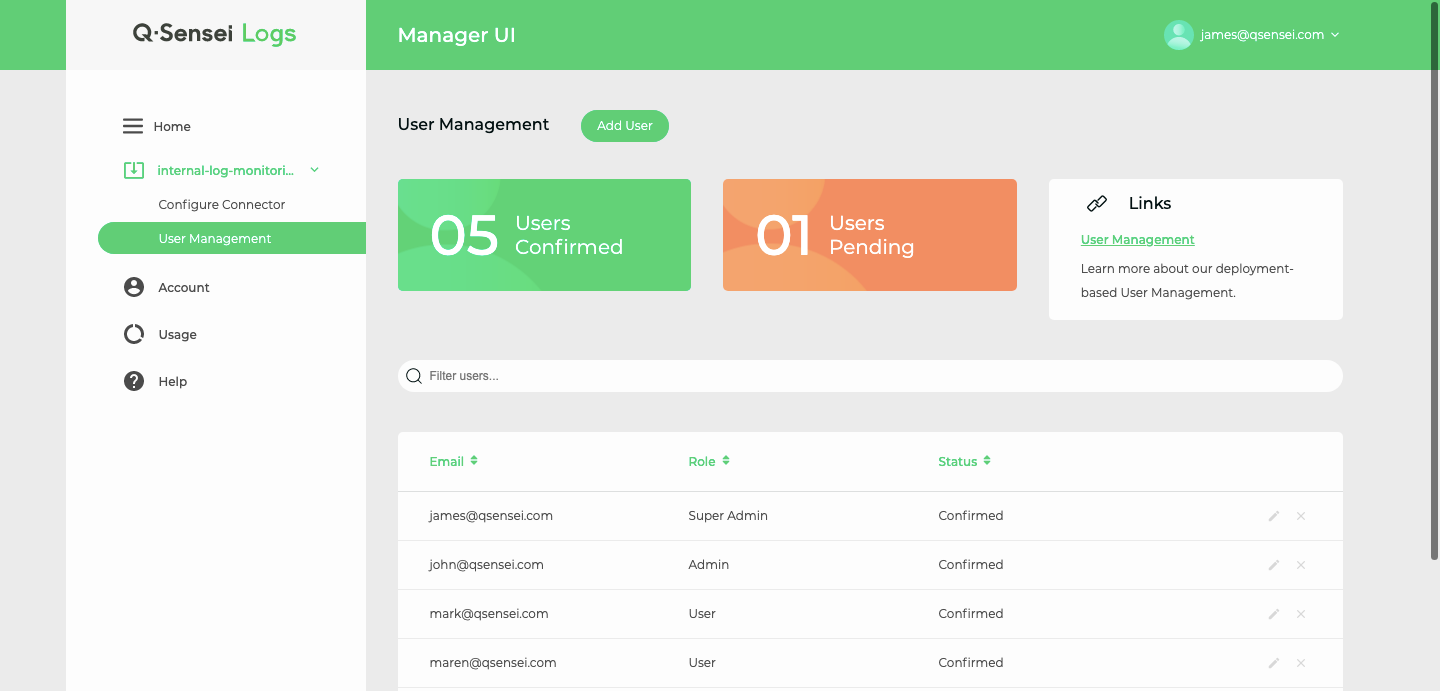Click the Q-Sensei Logs logo
1440x691 pixels.
click(215, 34)
